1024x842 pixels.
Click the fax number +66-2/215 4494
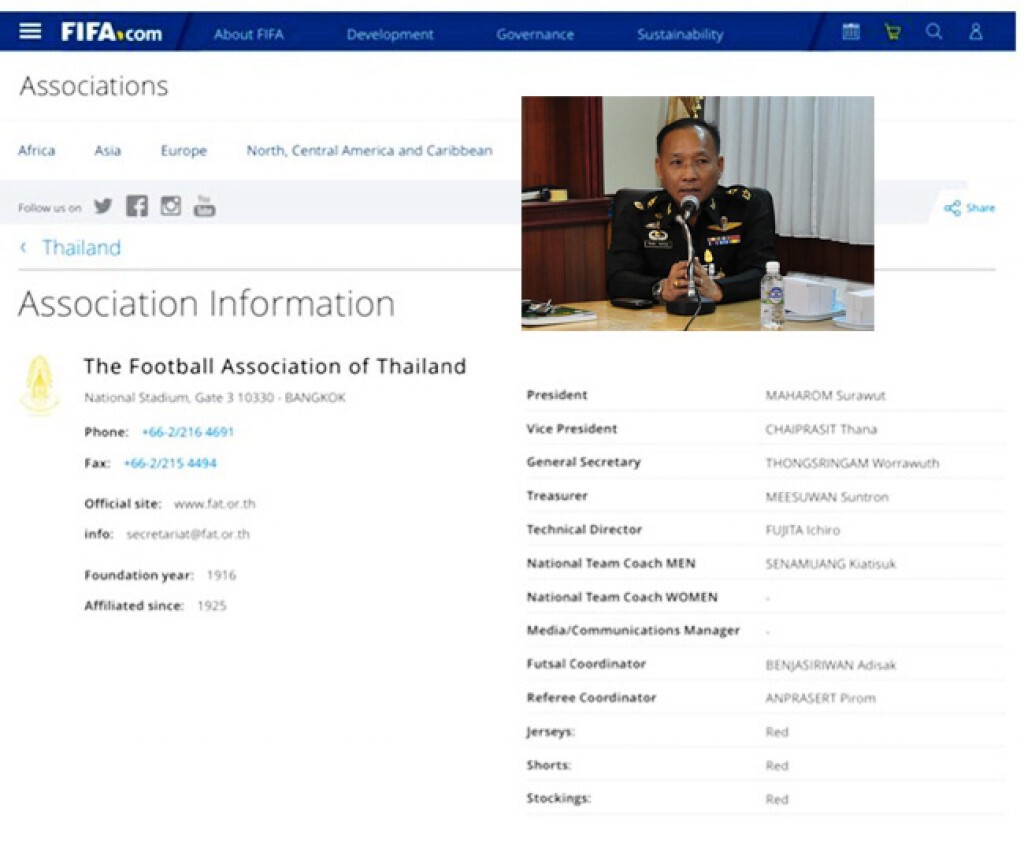click(x=170, y=463)
